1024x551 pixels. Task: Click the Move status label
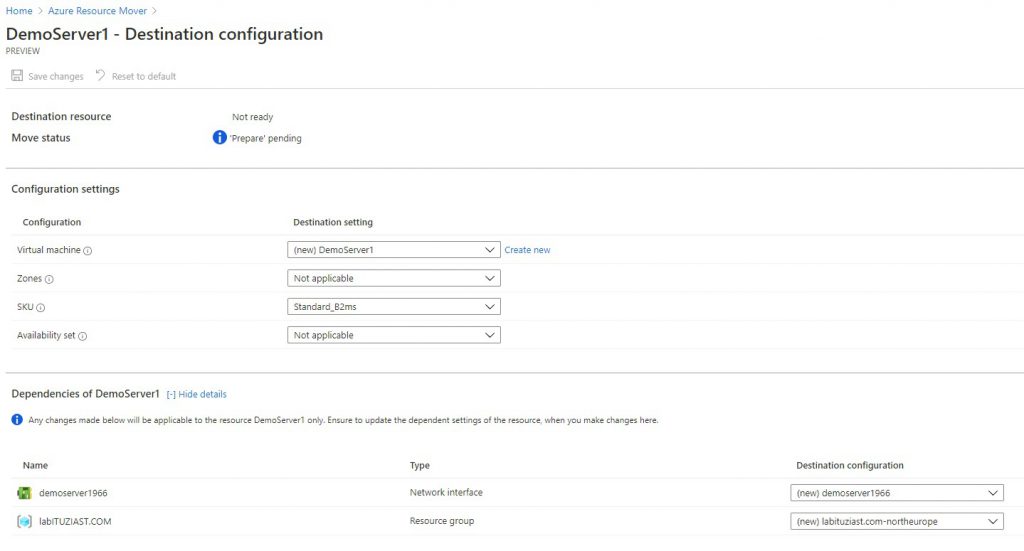pyautogui.click(x=40, y=138)
